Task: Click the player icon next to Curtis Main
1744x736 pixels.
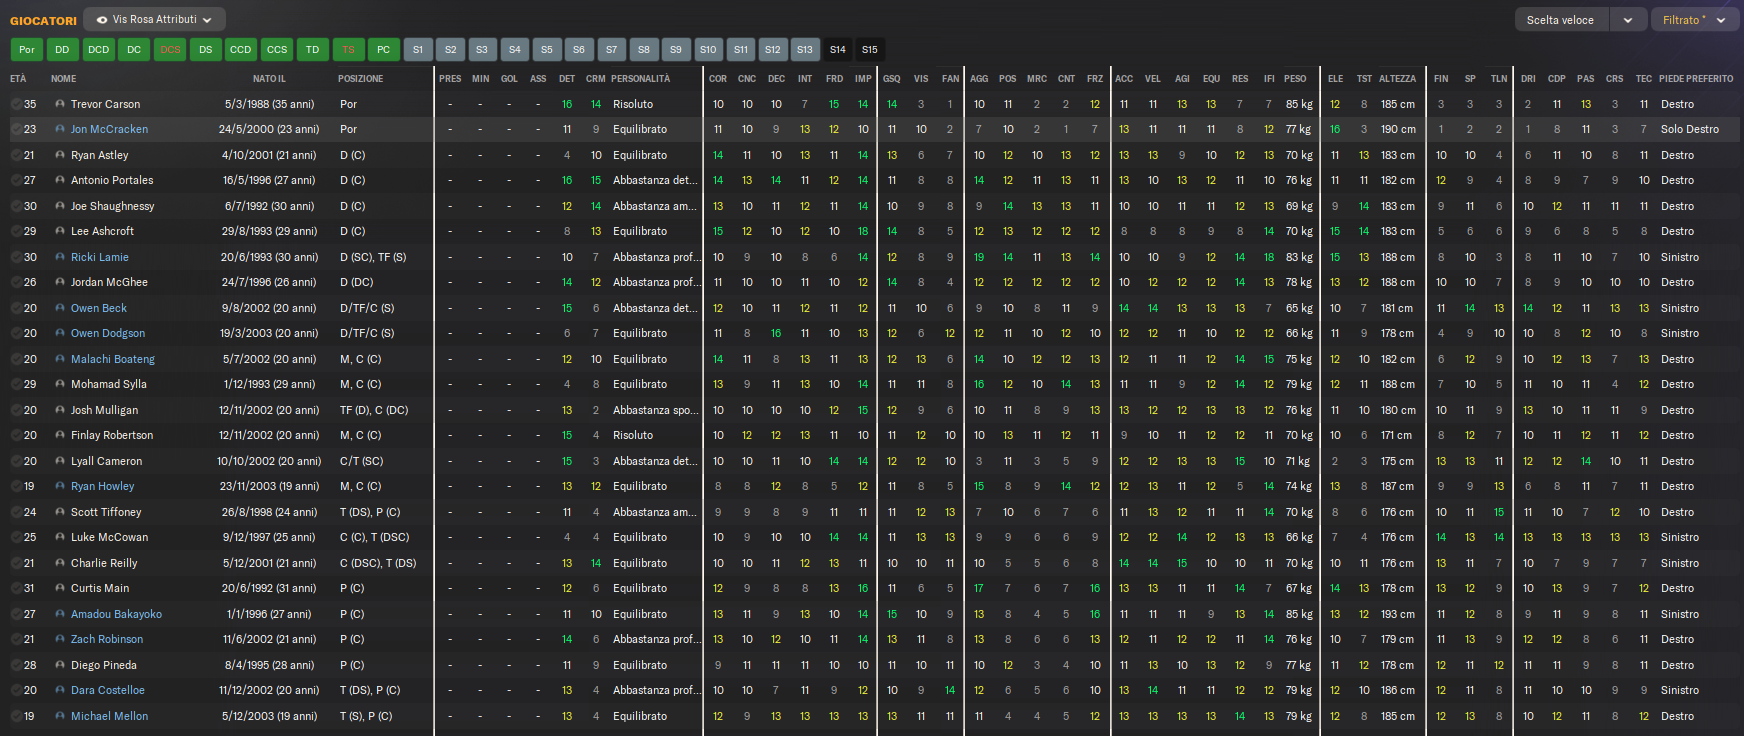Action: click(60, 589)
